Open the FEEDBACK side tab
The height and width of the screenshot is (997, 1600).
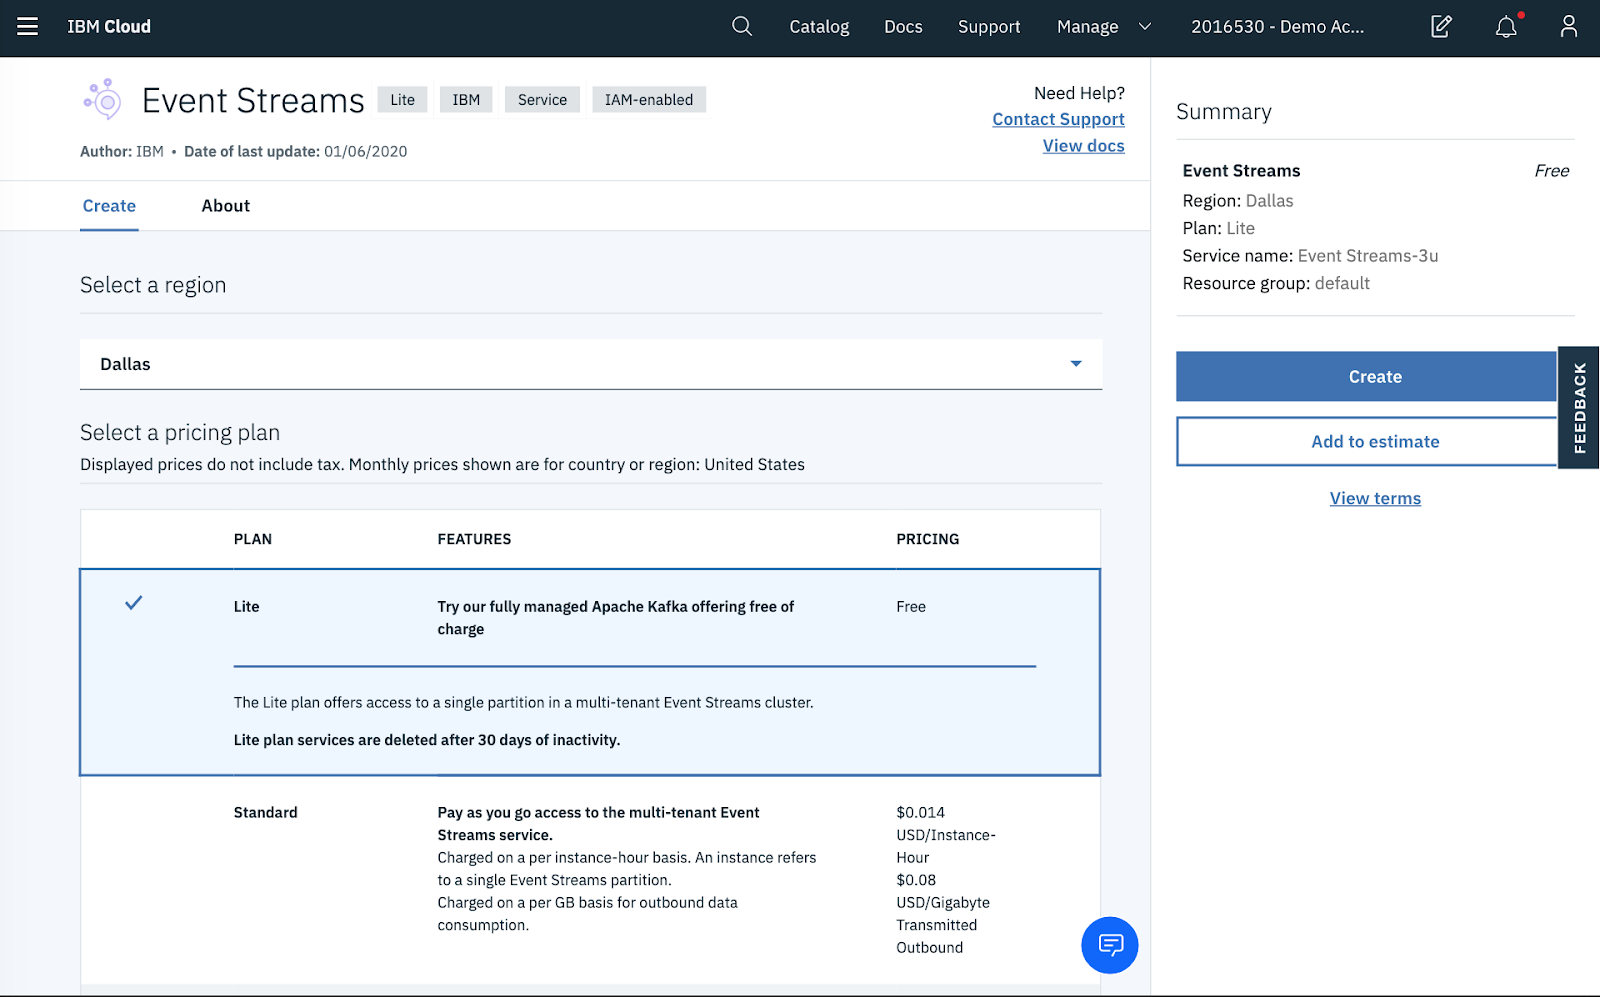pyautogui.click(x=1580, y=408)
